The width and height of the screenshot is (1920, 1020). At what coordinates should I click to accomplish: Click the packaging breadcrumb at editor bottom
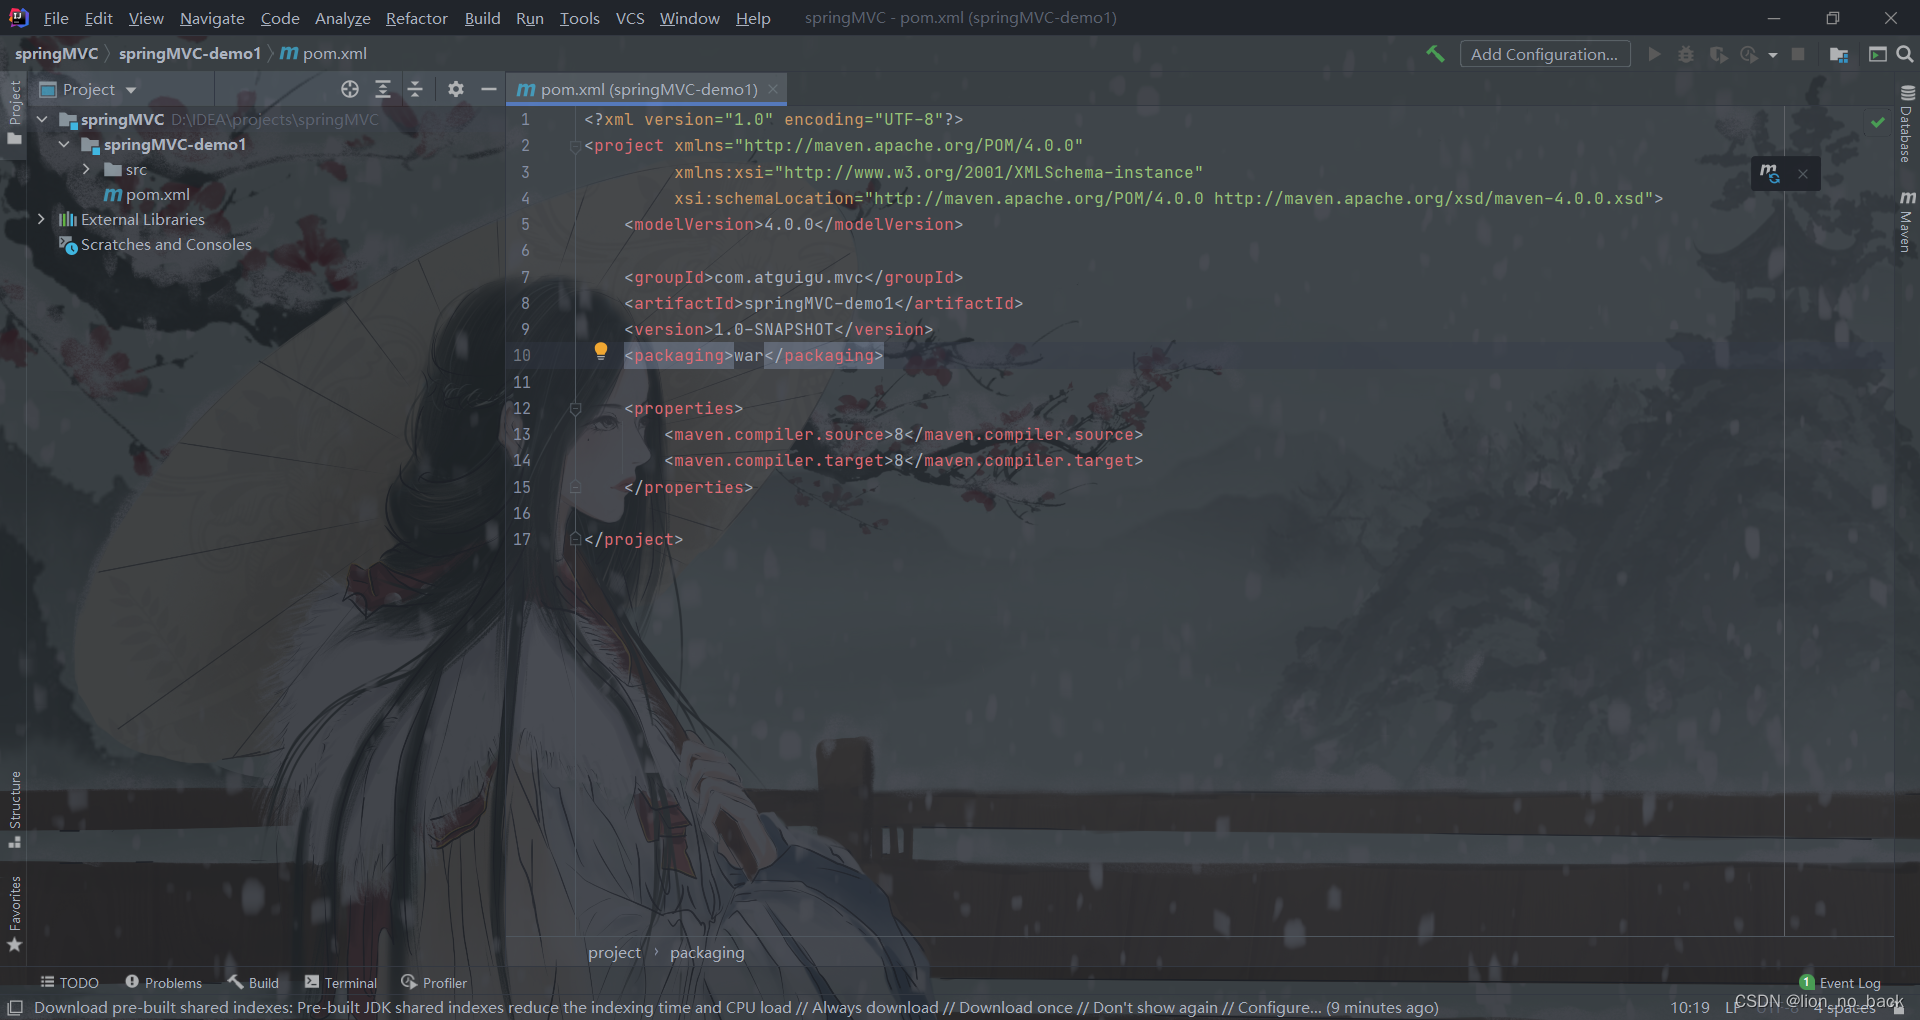(x=707, y=953)
